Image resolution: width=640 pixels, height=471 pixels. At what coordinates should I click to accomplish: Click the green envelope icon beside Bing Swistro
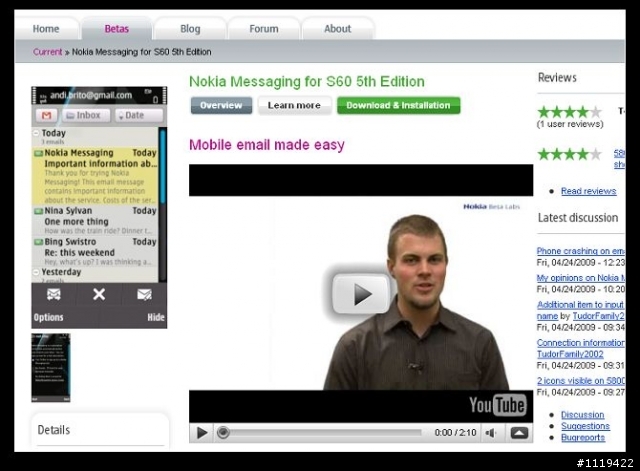click(x=38, y=242)
